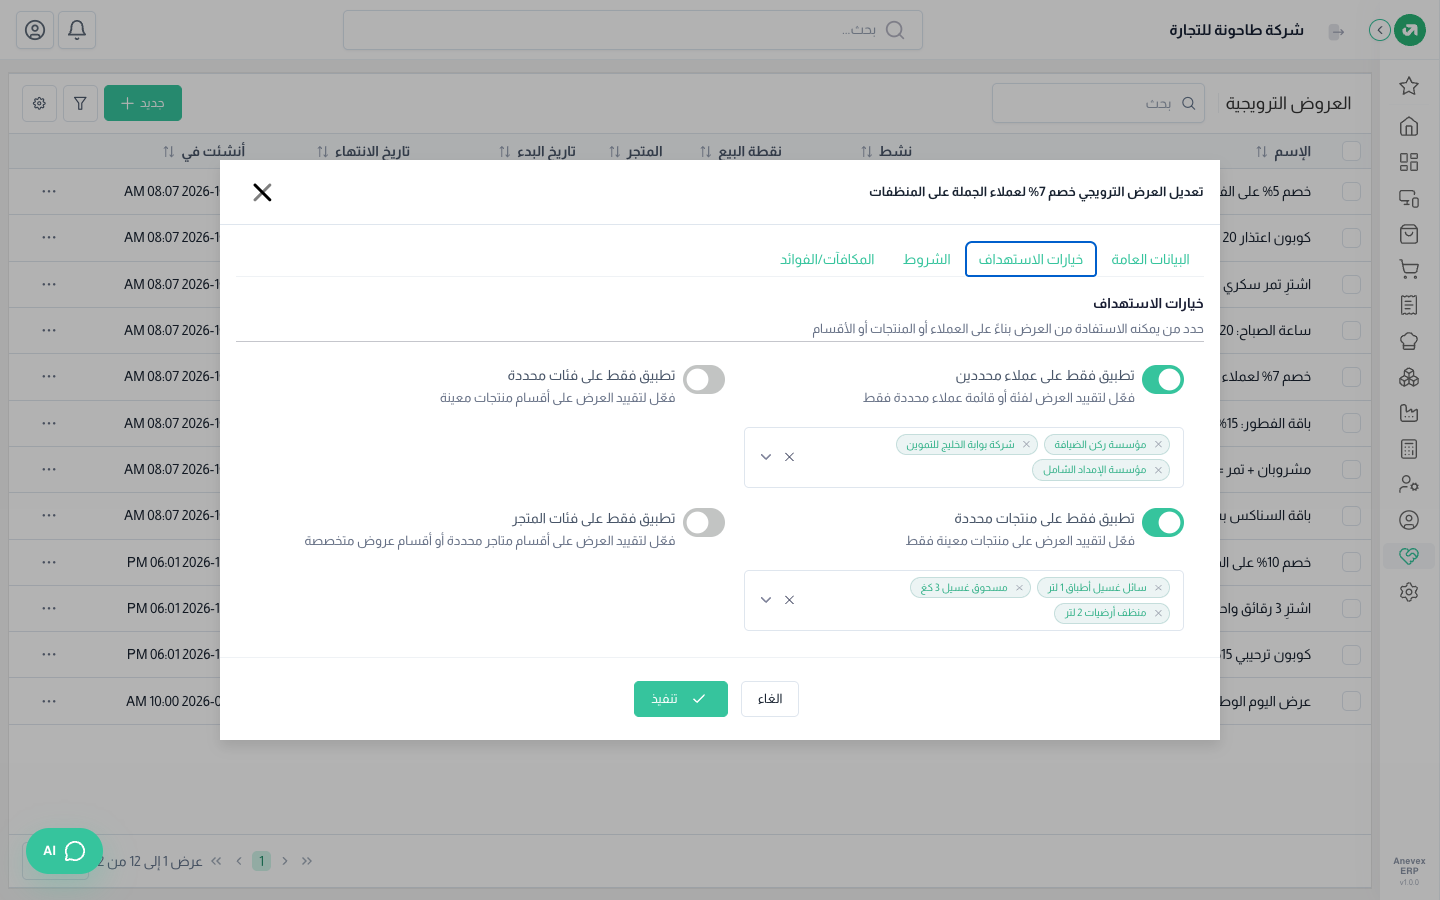The width and height of the screenshot is (1440, 900).
Task: Select the خيارات الاستهداف tab
Action: click(1031, 259)
